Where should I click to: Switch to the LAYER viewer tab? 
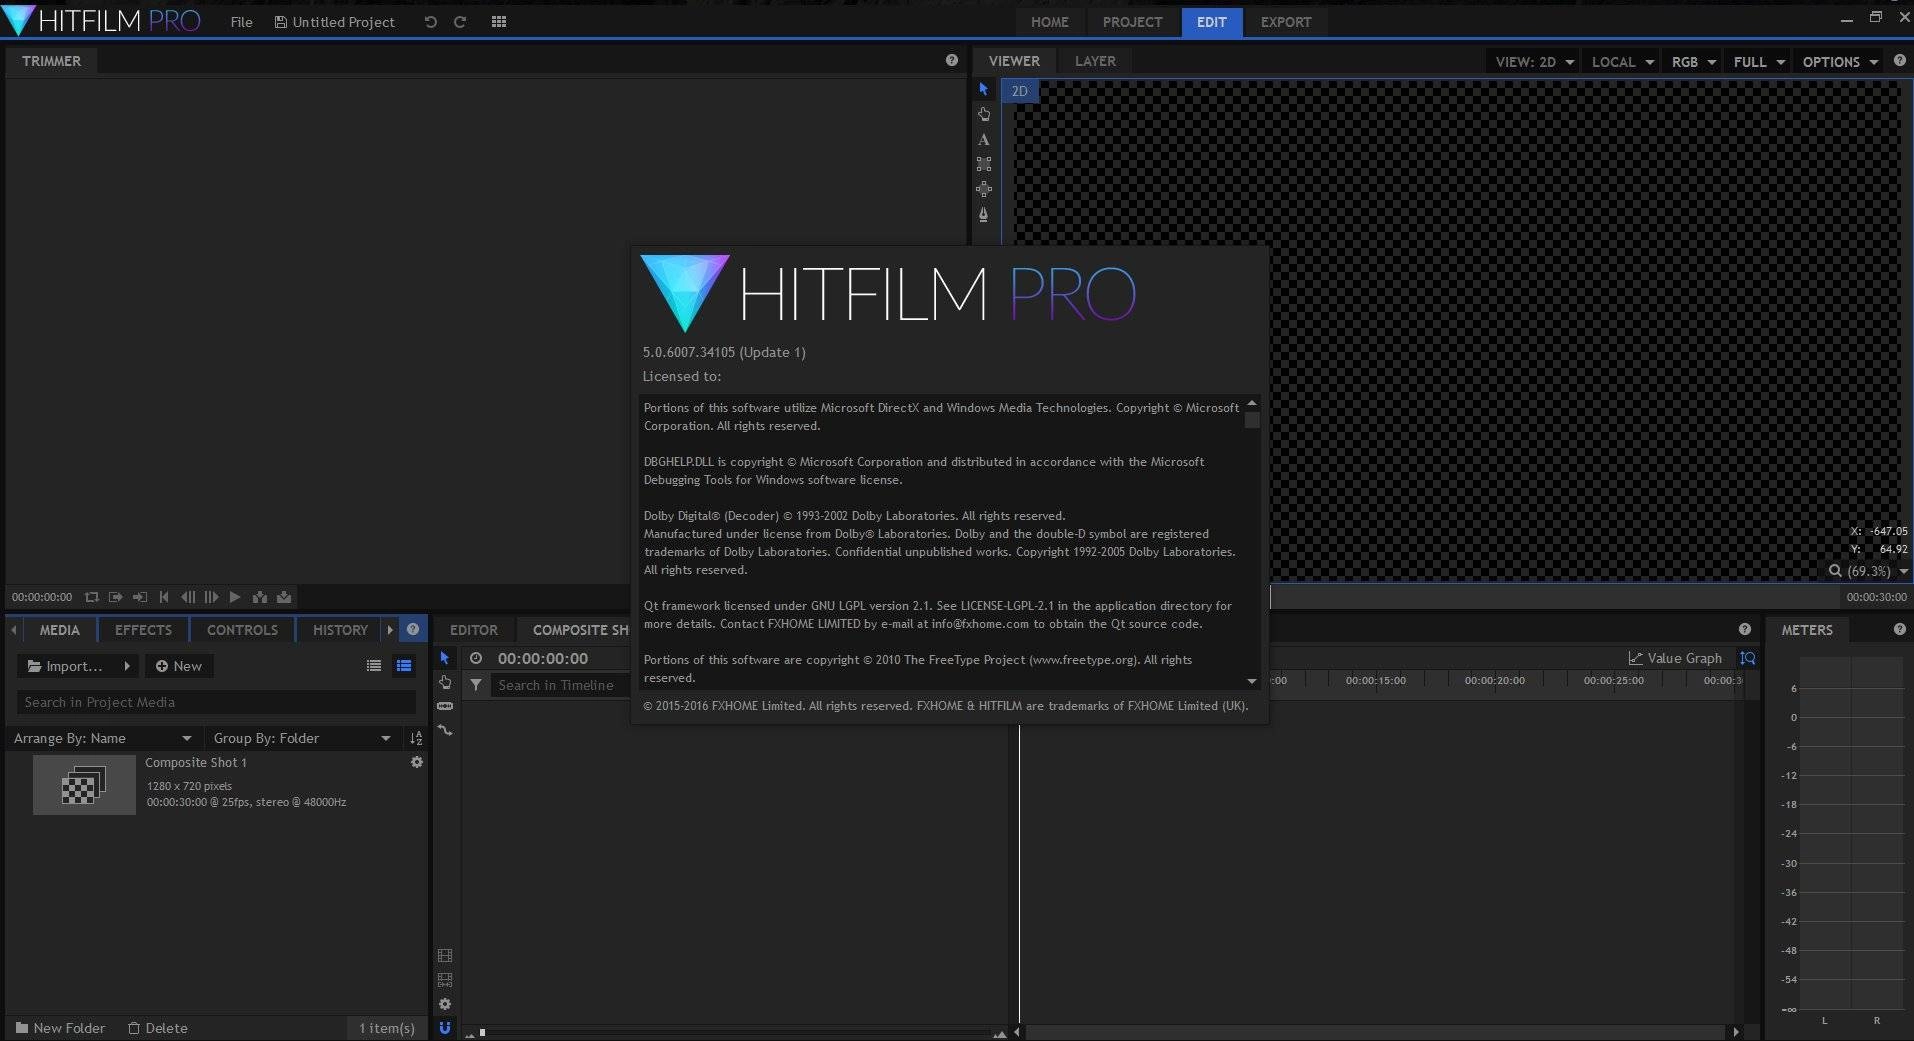pyautogui.click(x=1095, y=61)
